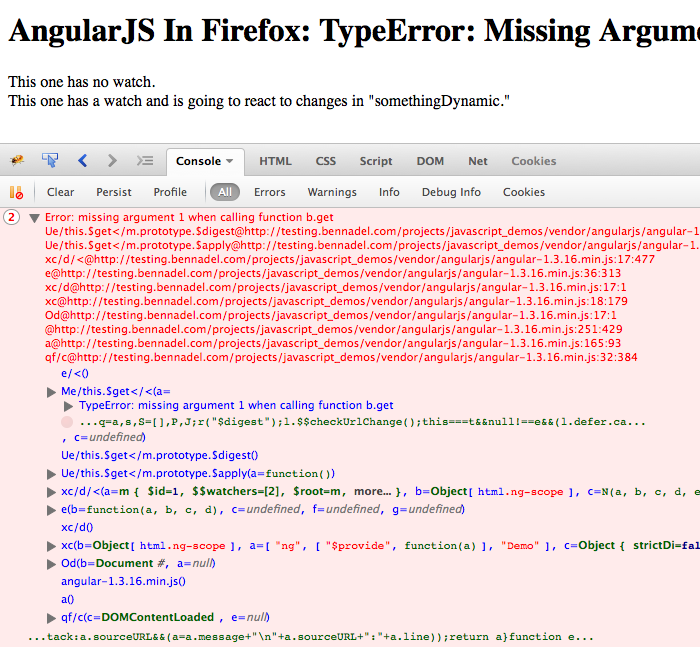Open the CSS panel tab
The height and width of the screenshot is (647, 700).
[x=325, y=161]
